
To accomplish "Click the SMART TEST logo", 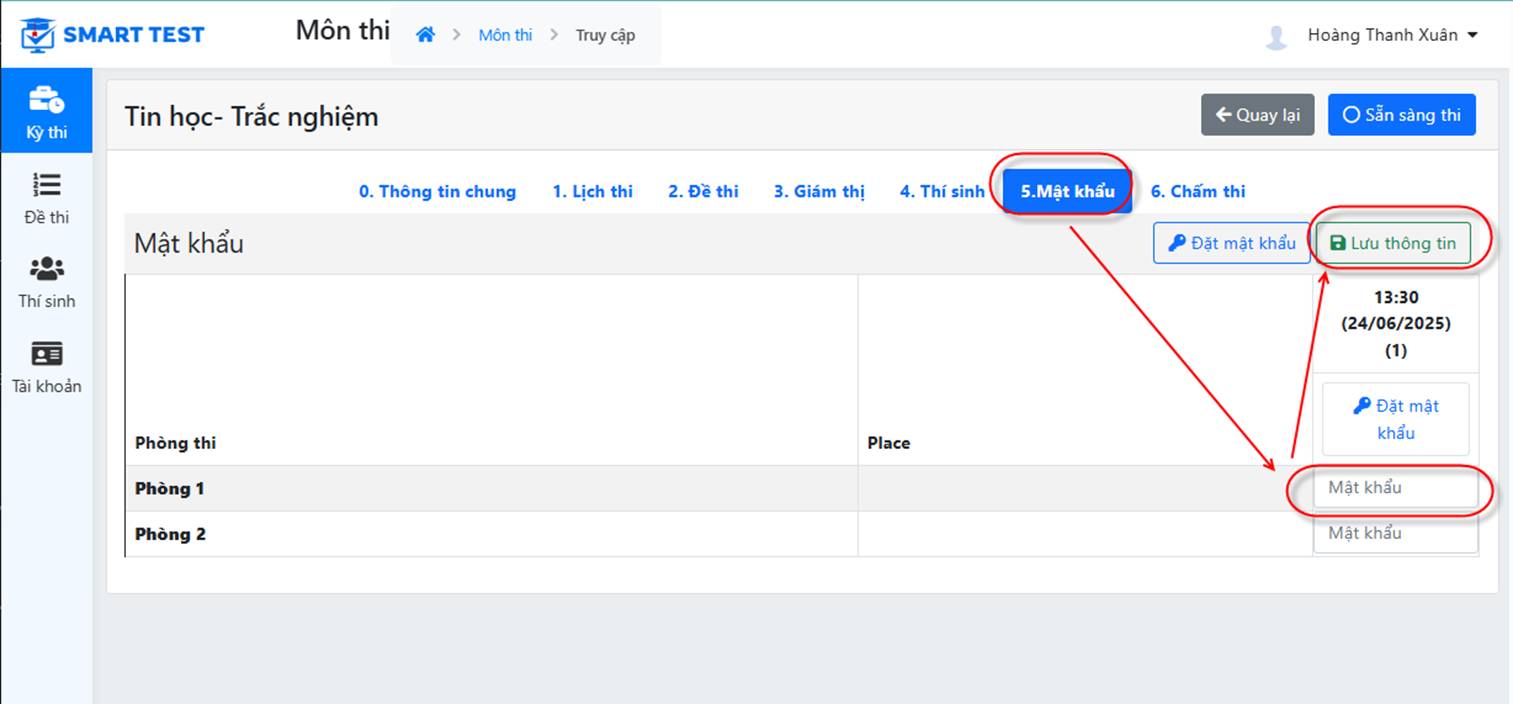I will click(x=112, y=35).
